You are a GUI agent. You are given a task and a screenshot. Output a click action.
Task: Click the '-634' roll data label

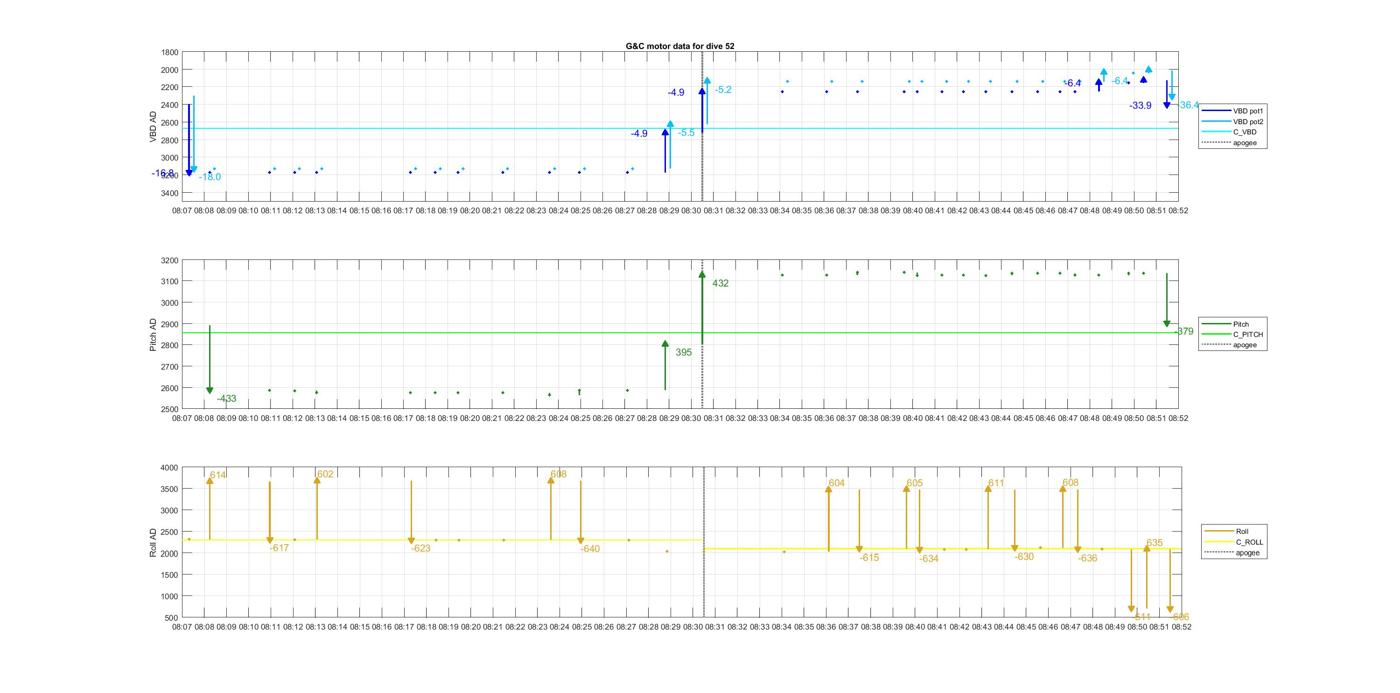click(929, 559)
